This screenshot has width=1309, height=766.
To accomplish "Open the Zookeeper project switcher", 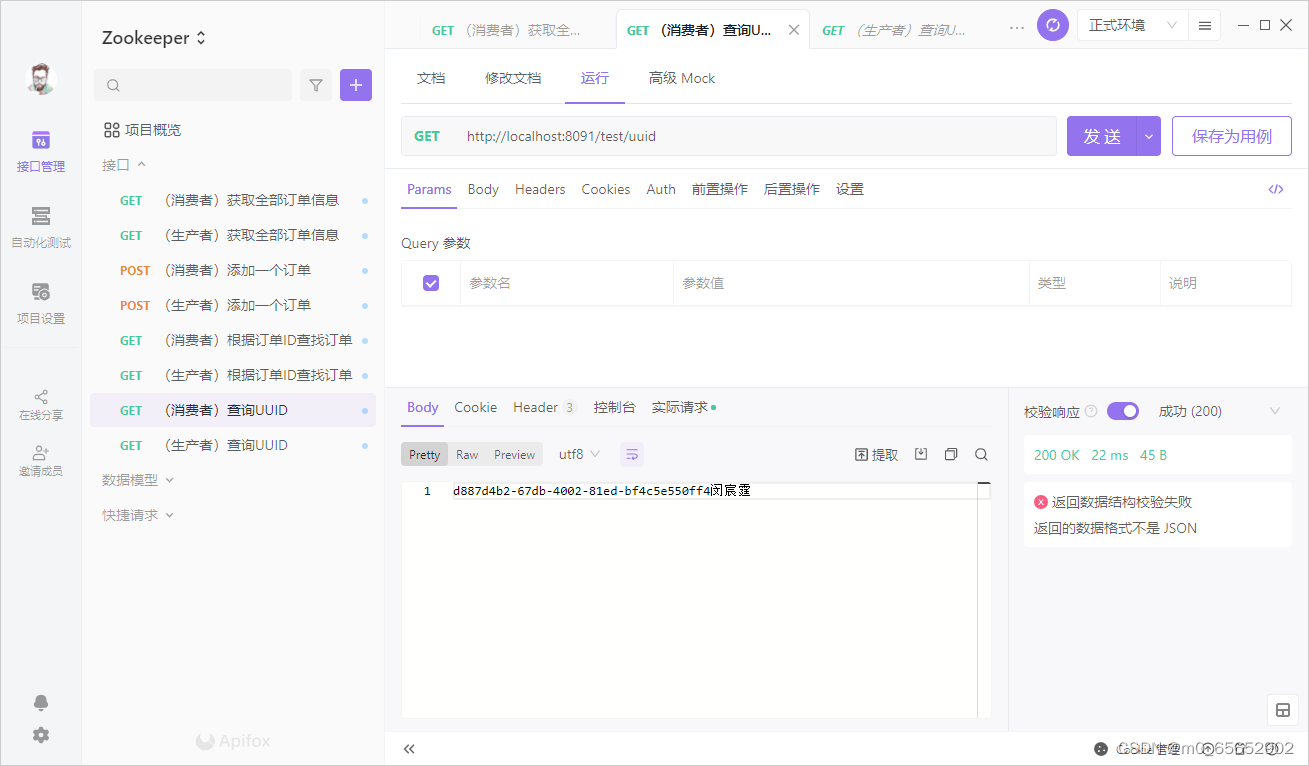I will pyautogui.click(x=154, y=38).
